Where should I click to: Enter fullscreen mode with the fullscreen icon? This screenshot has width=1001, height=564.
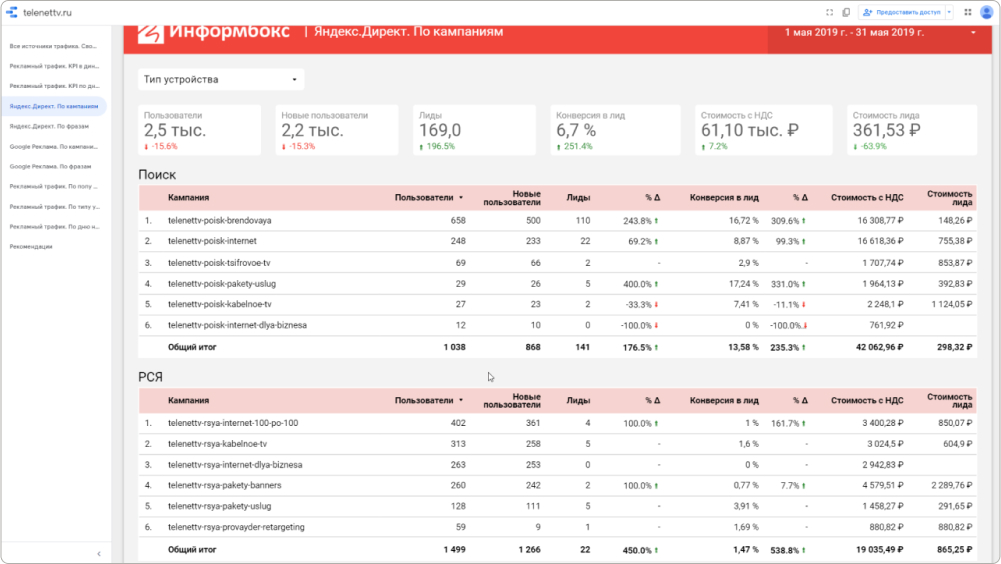[829, 12]
